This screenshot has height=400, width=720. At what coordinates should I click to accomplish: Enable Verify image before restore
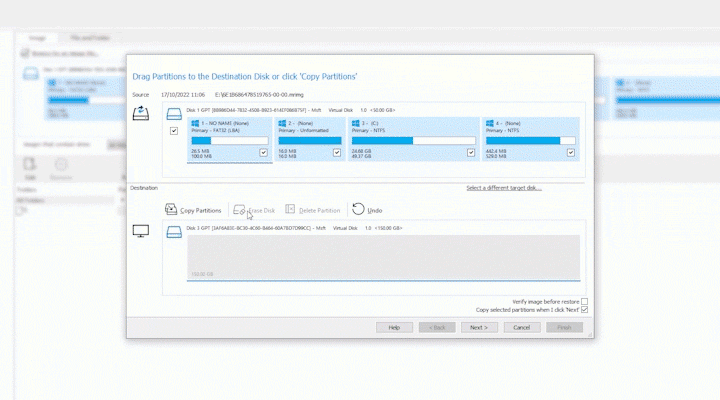[x=585, y=301]
